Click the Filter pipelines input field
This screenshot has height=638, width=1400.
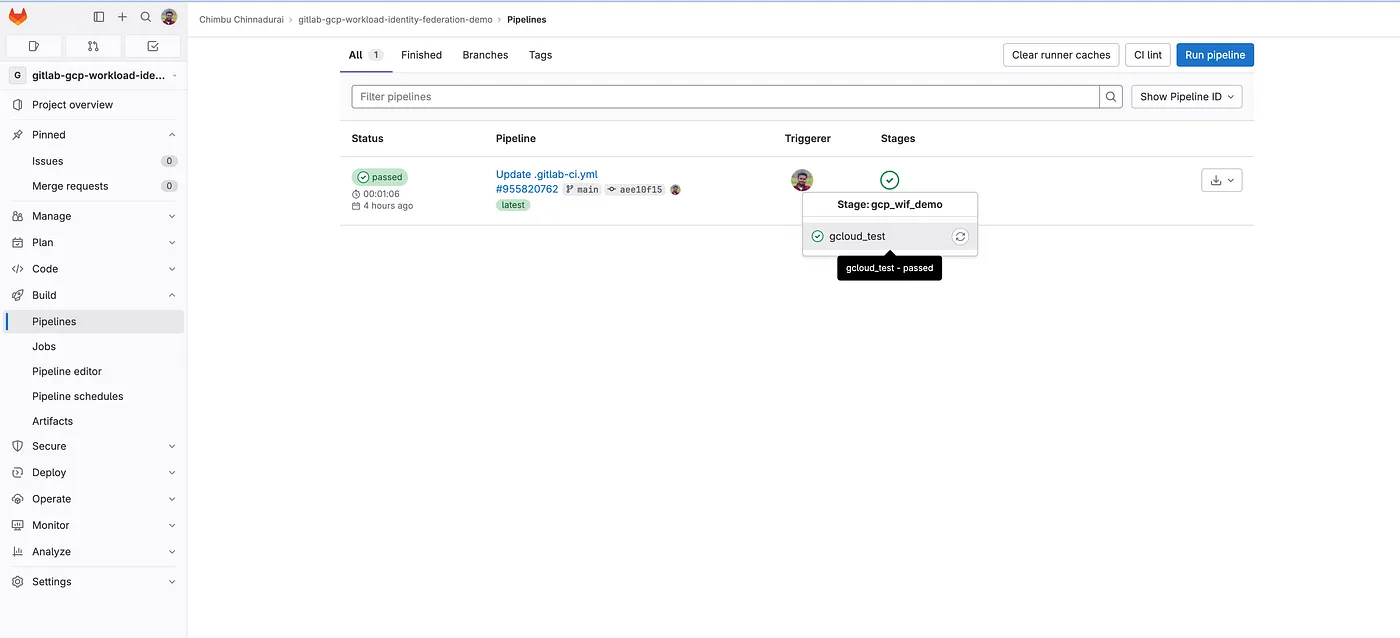pos(725,97)
